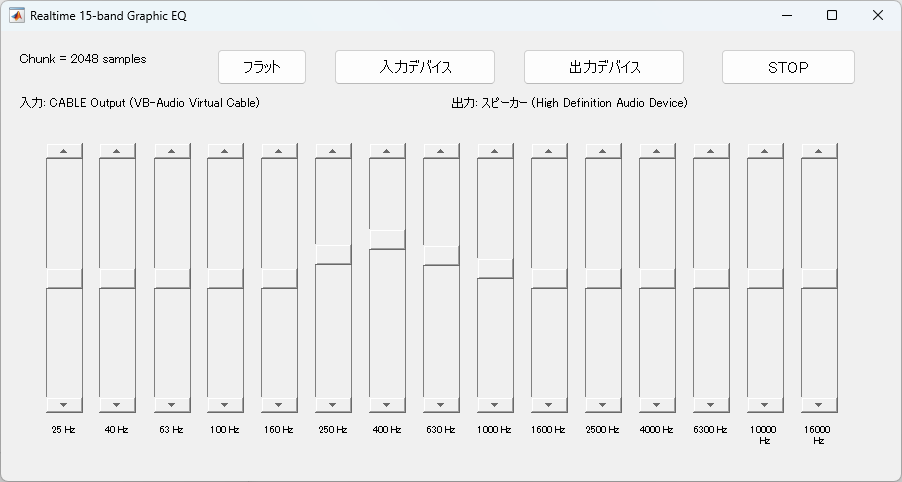
Task: Maximize the Graphic EQ window
Action: (832, 16)
